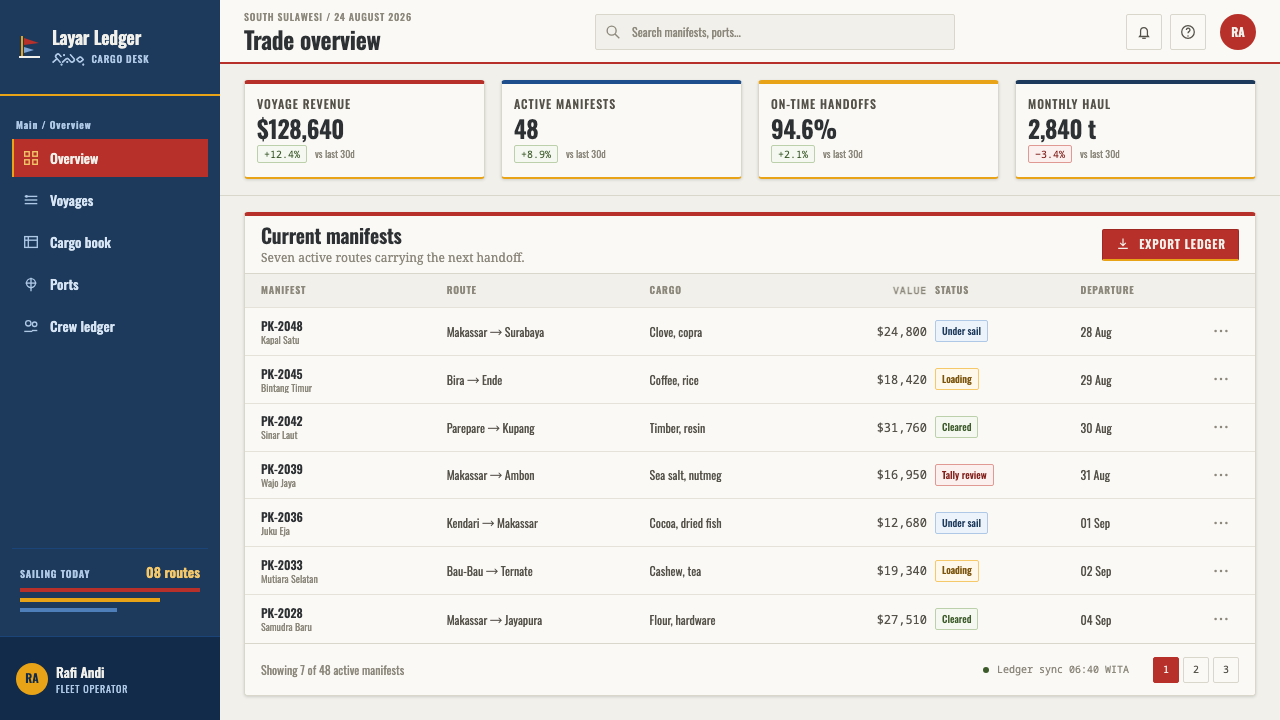
Task: Open the help question mark icon
Action: click(x=1188, y=32)
